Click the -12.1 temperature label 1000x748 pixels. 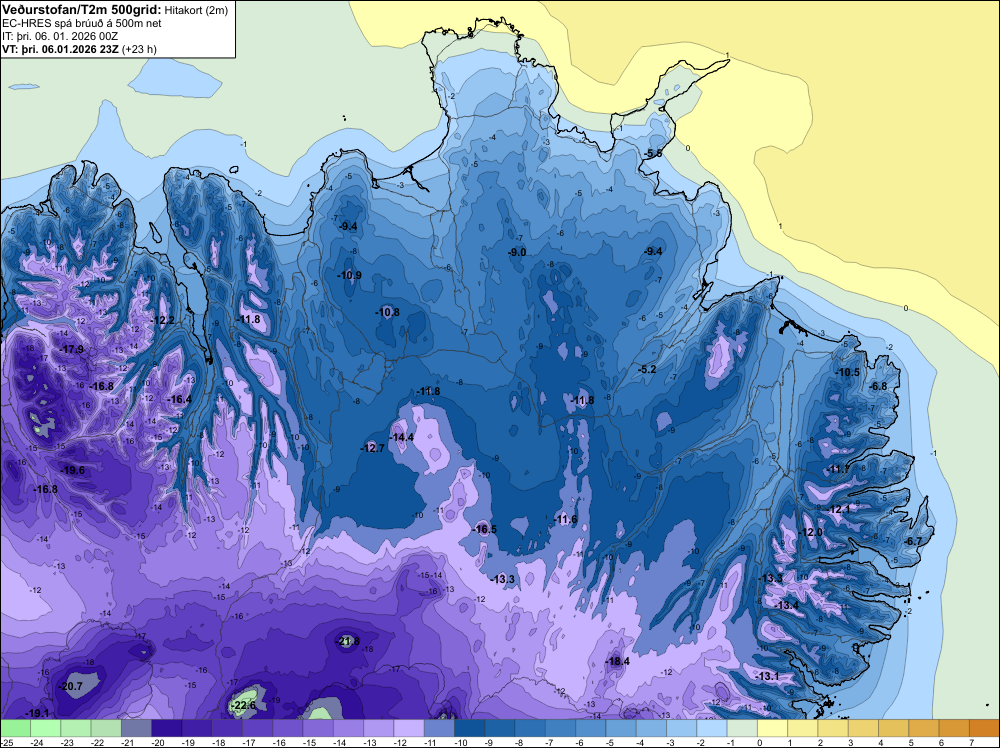tap(839, 509)
